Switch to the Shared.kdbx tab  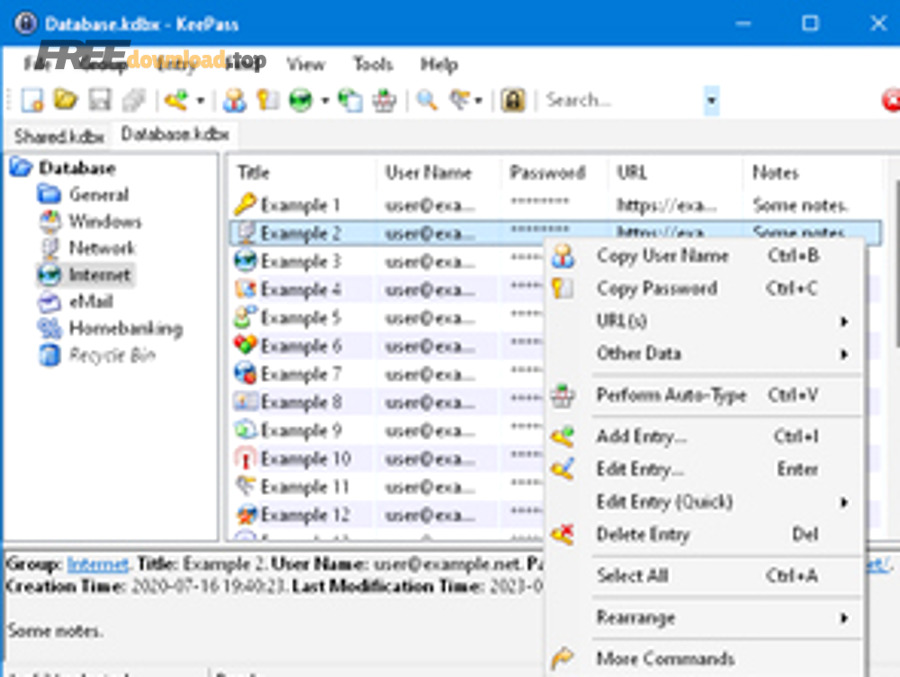point(59,135)
